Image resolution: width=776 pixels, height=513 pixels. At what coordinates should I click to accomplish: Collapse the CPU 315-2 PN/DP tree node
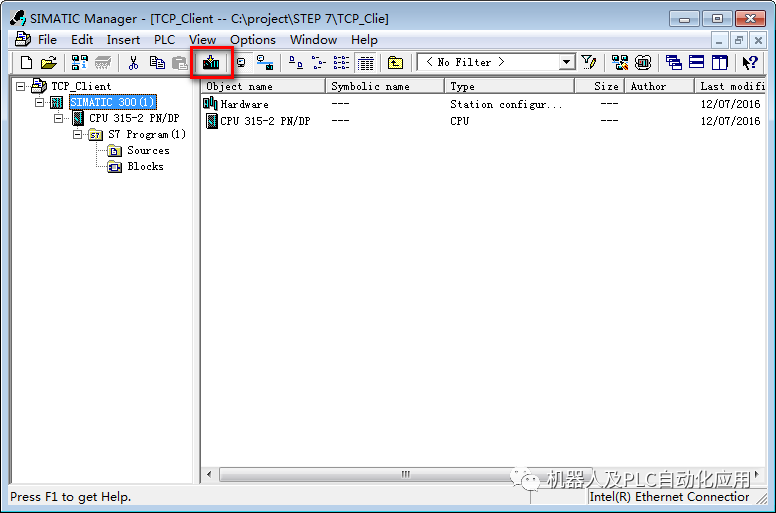tap(59, 118)
